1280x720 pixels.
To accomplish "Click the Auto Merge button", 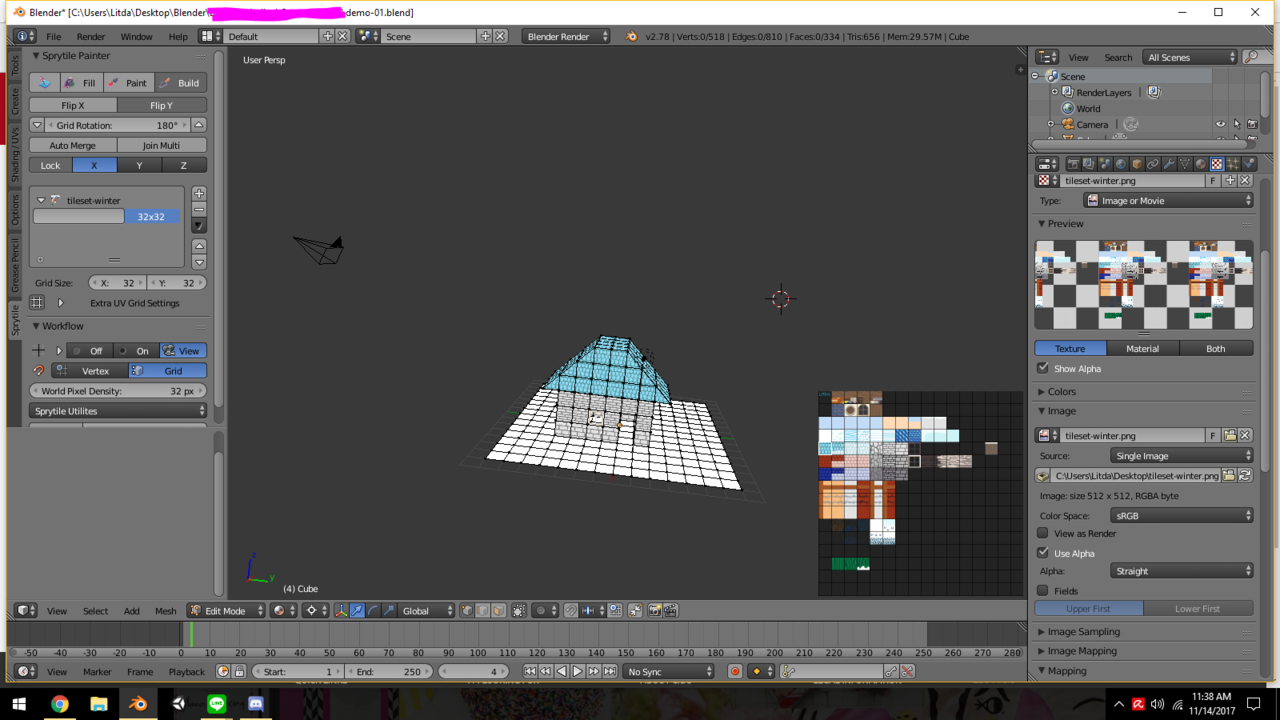I will click(73, 145).
